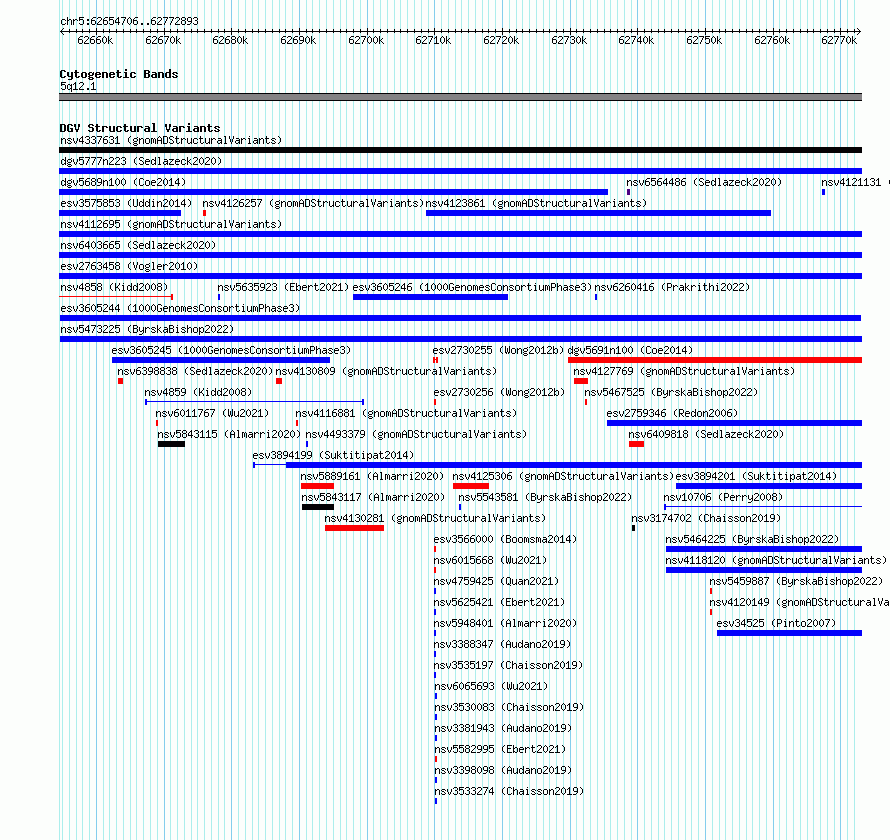Select nsv5473225 (ByrskaBishop2022) label
The image size is (890, 840).
coord(147,329)
